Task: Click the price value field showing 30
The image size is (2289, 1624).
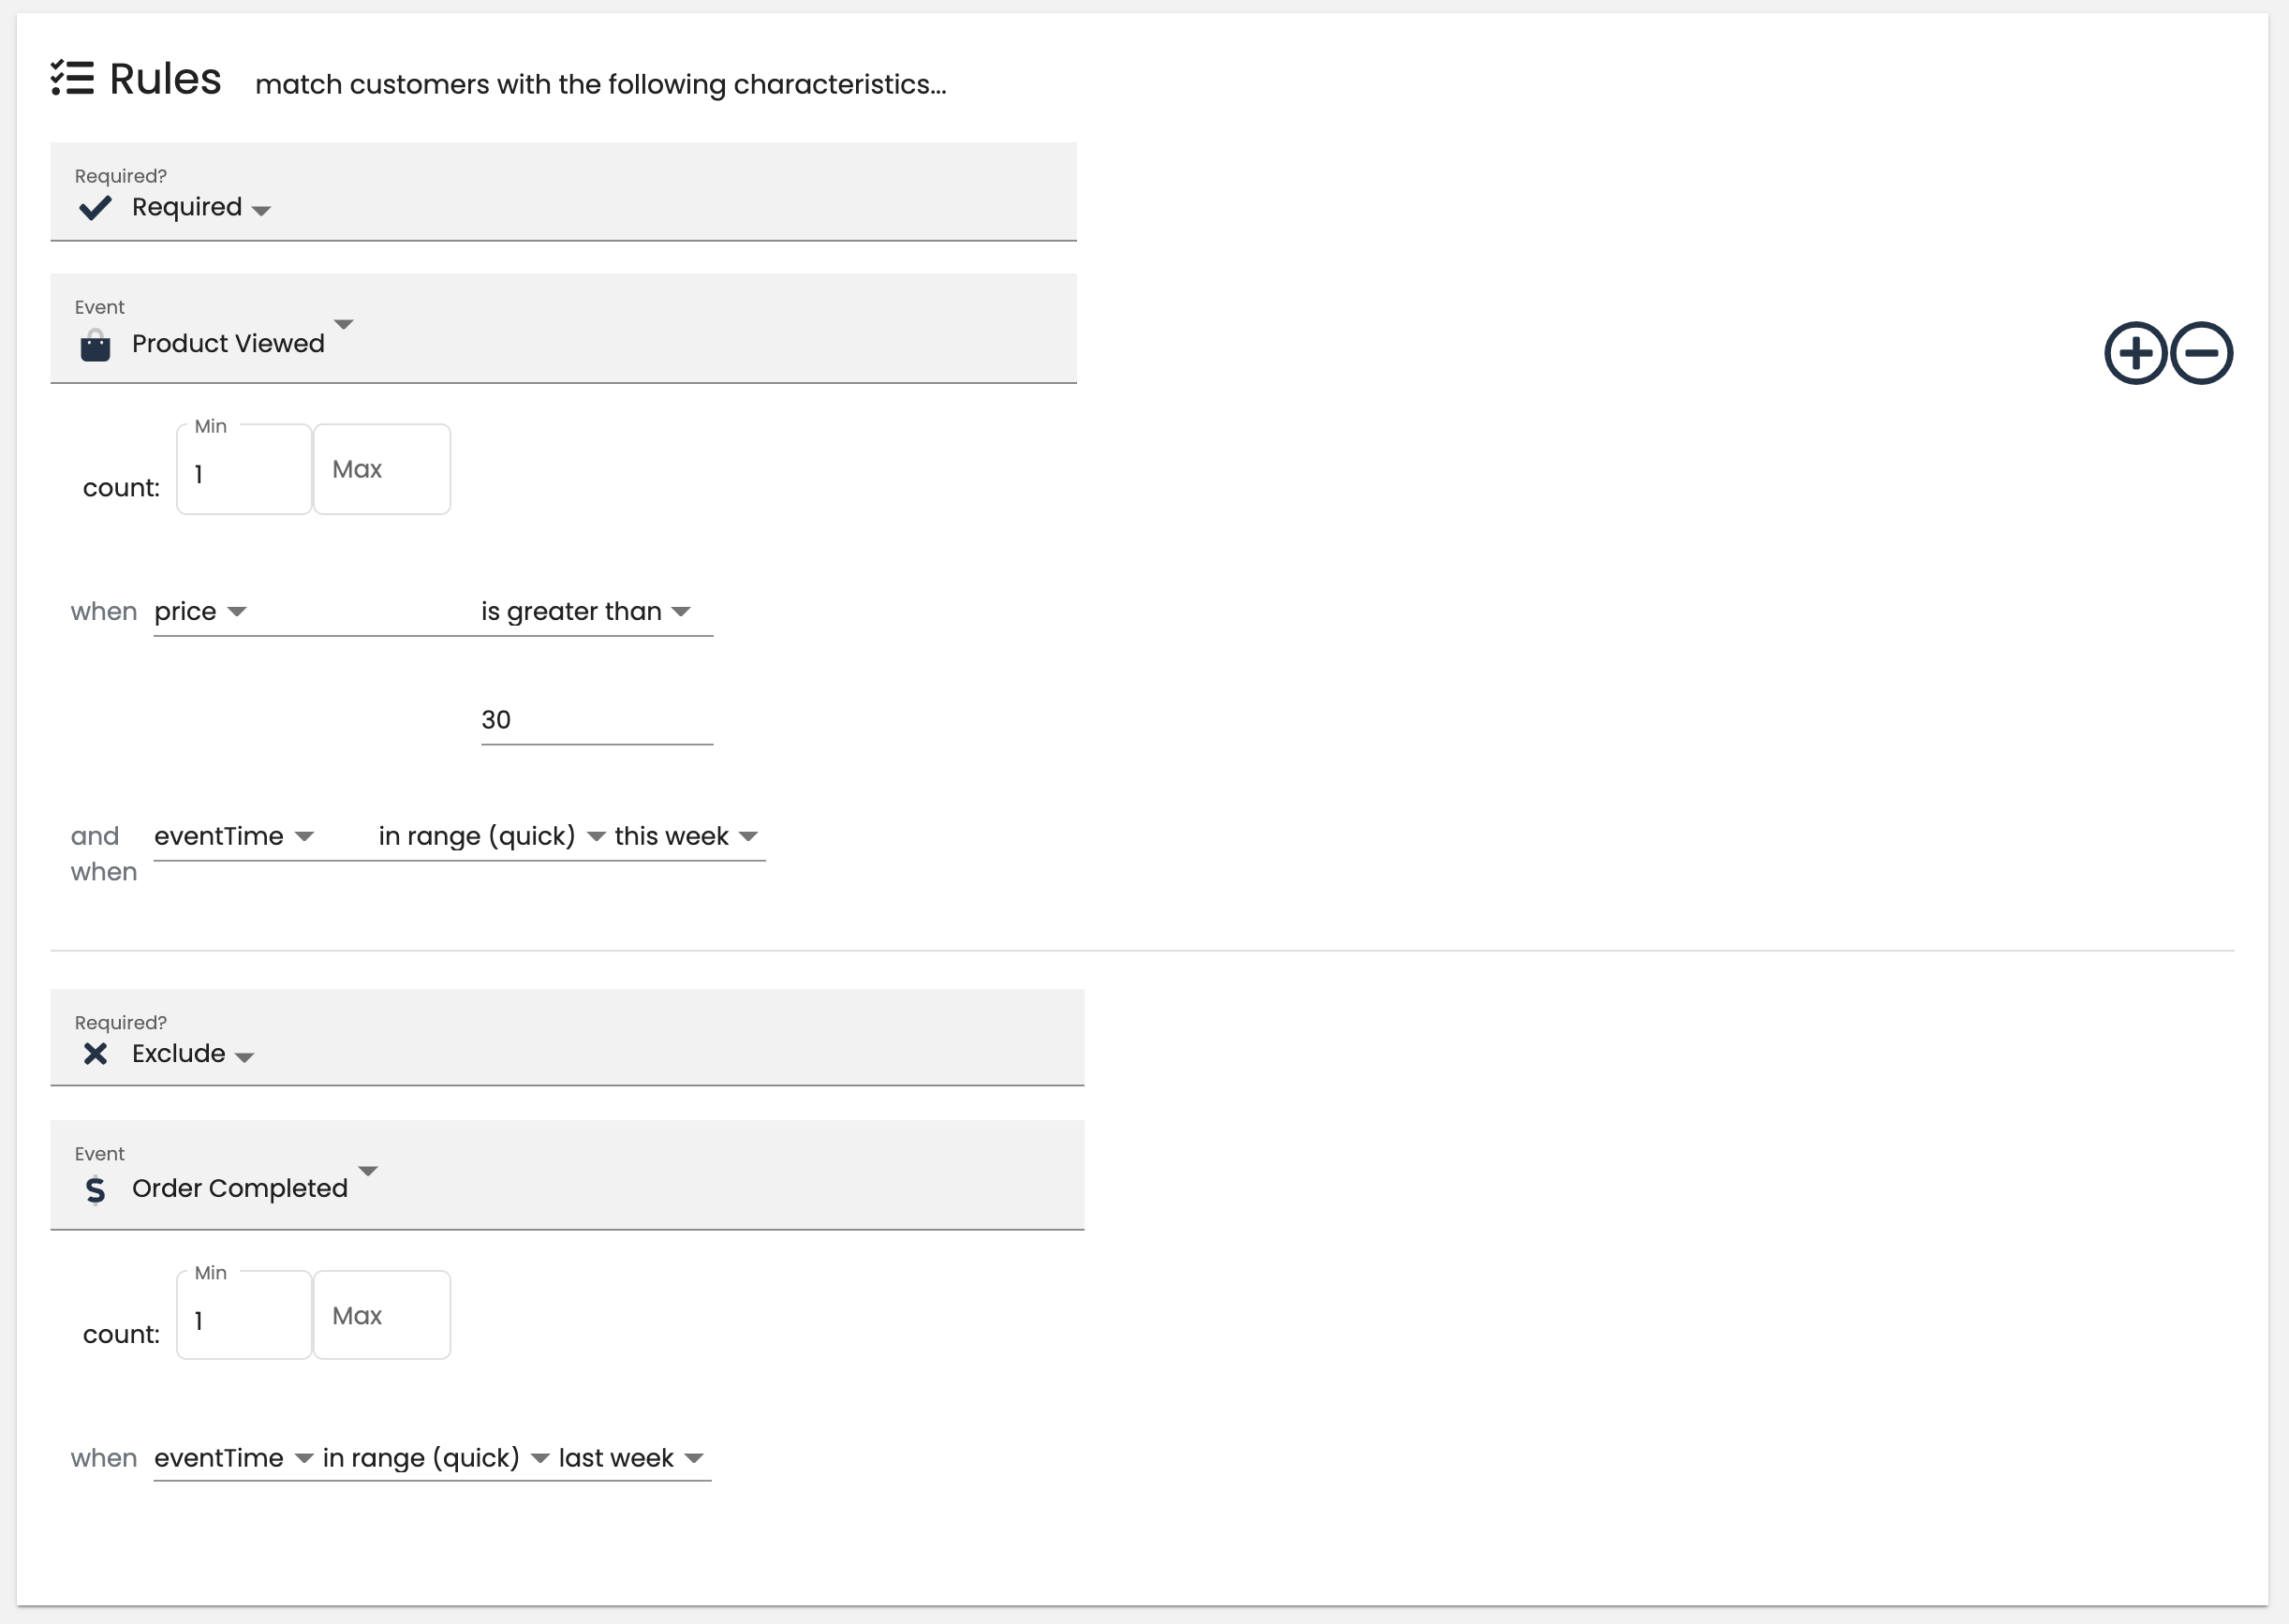Action: point(596,719)
